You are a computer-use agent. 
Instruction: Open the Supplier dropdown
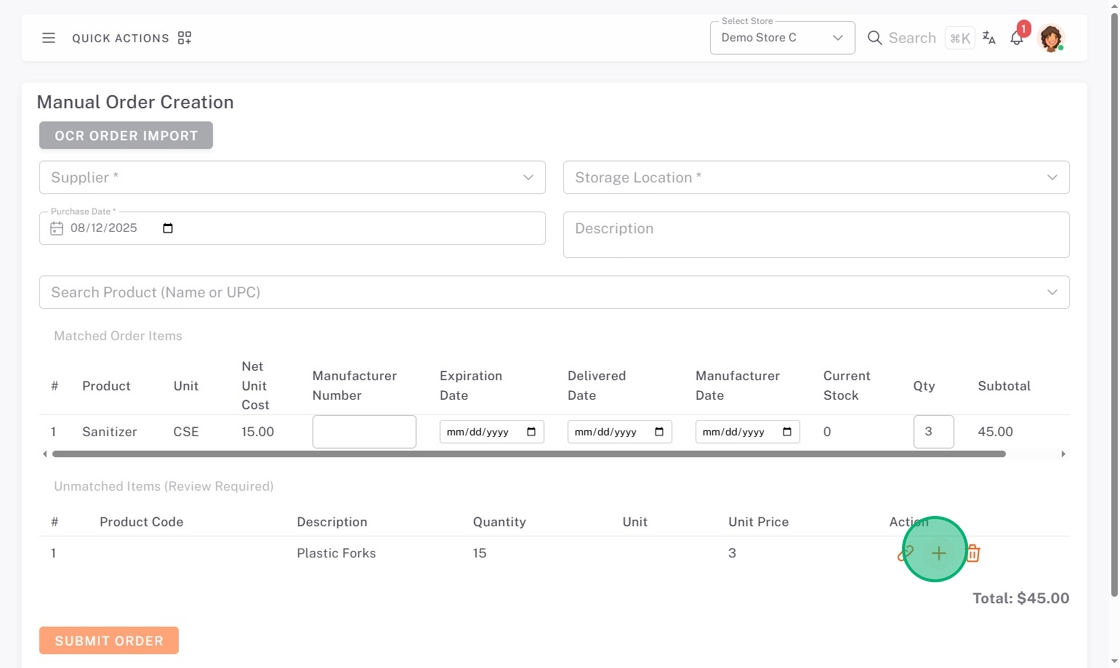(x=528, y=177)
